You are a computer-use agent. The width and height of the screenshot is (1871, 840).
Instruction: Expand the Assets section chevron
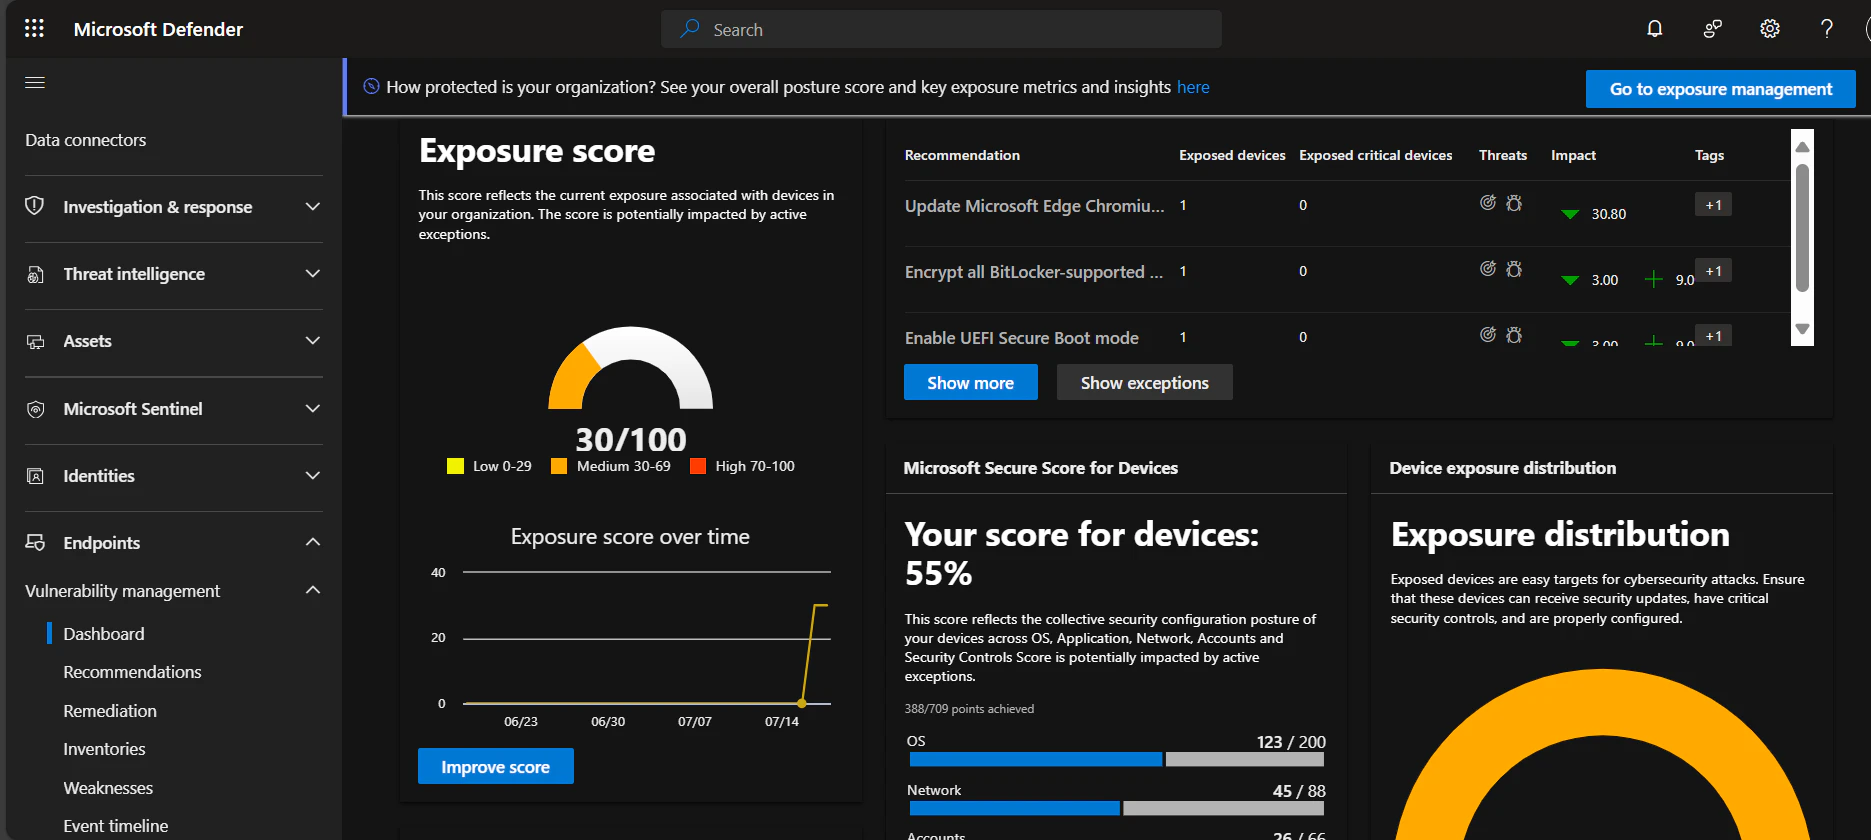[313, 340]
